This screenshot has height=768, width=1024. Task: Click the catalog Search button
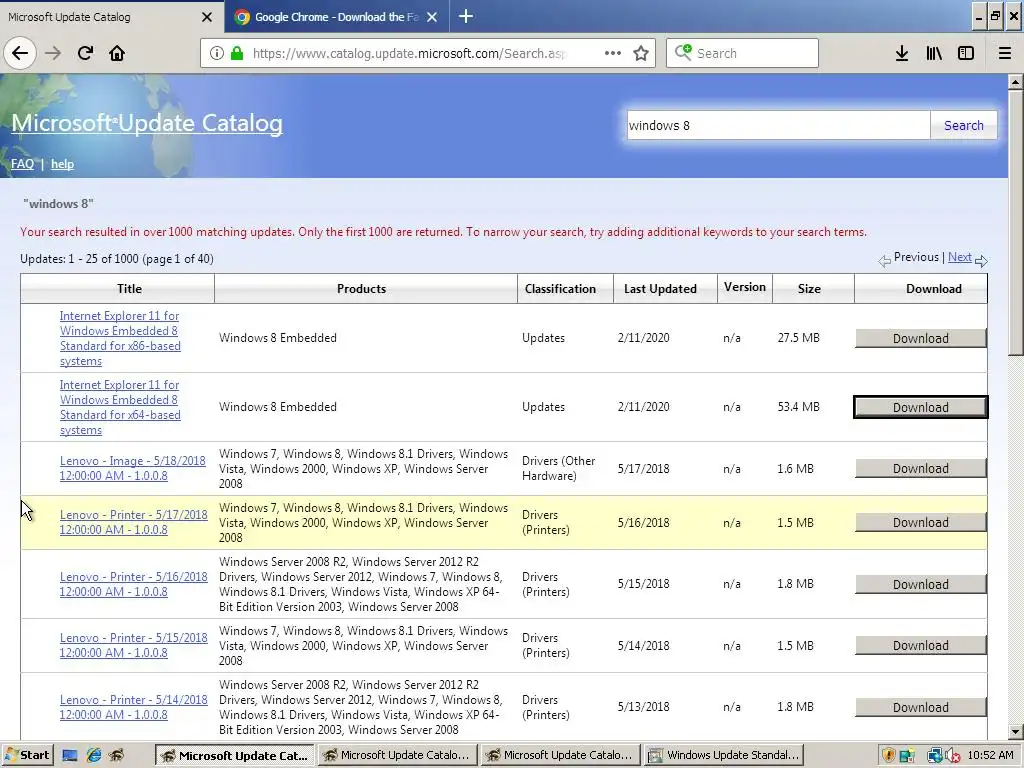[963, 125]
